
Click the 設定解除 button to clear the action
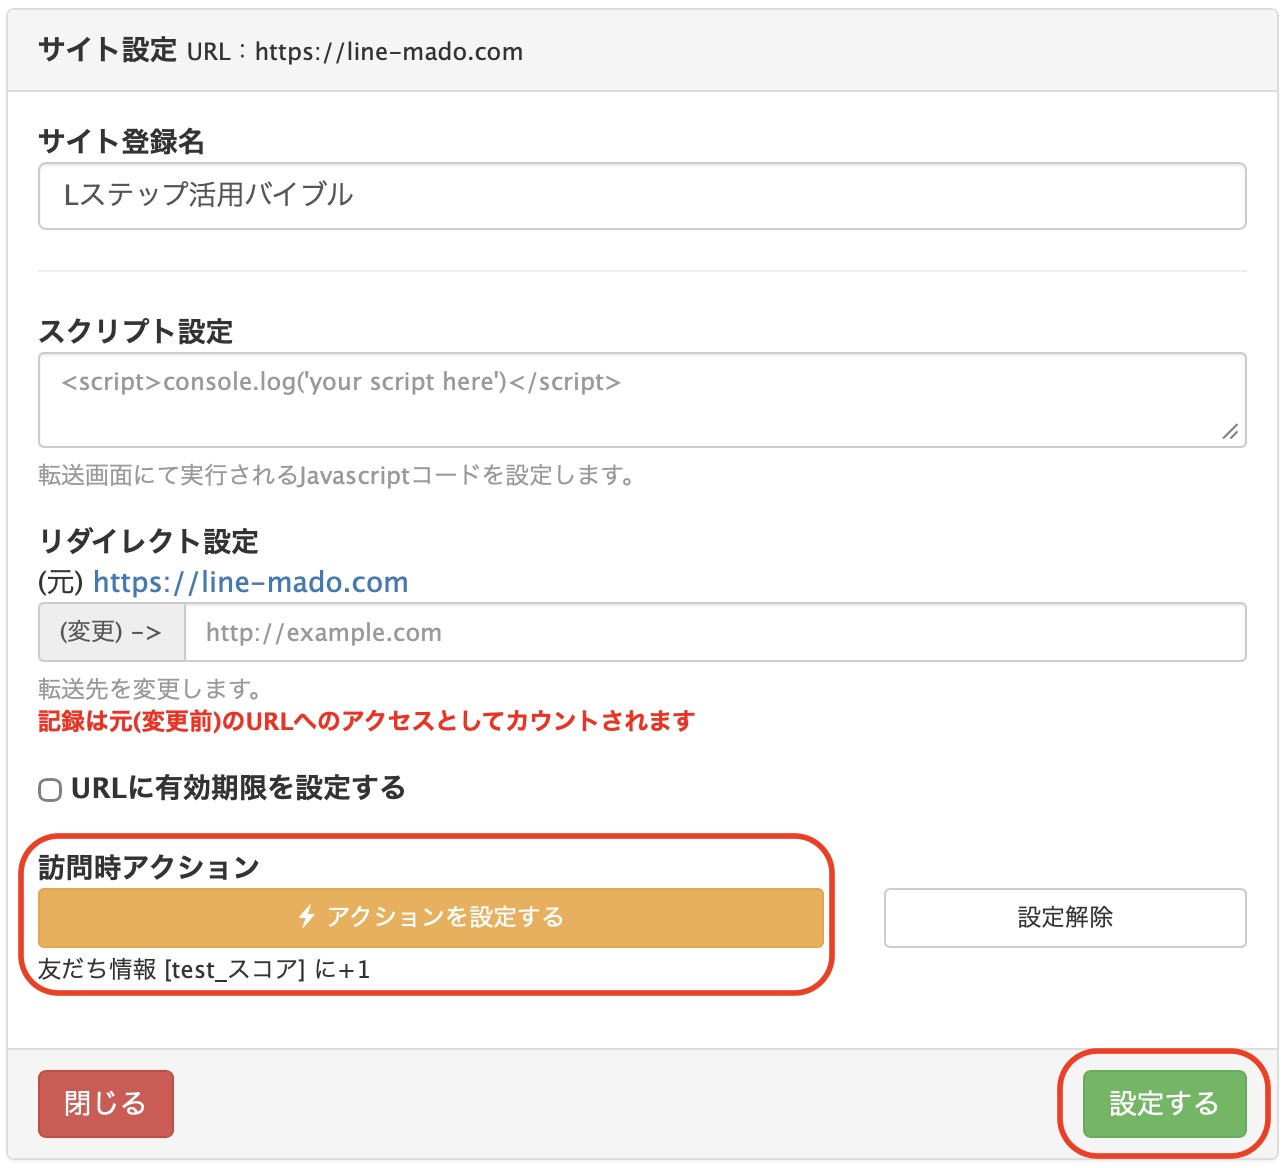1063,916
